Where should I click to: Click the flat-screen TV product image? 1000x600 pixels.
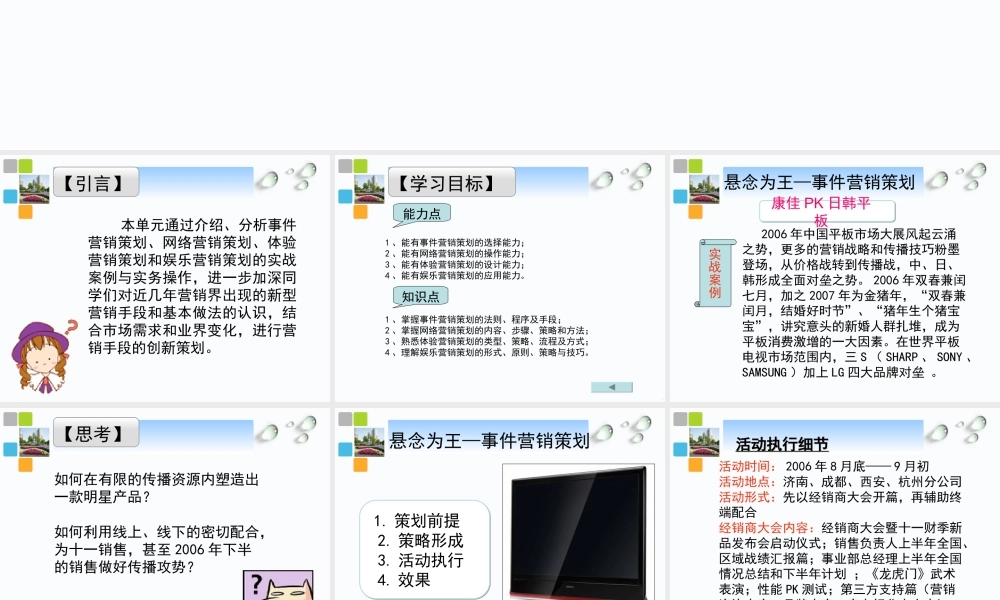coord(577,530)
